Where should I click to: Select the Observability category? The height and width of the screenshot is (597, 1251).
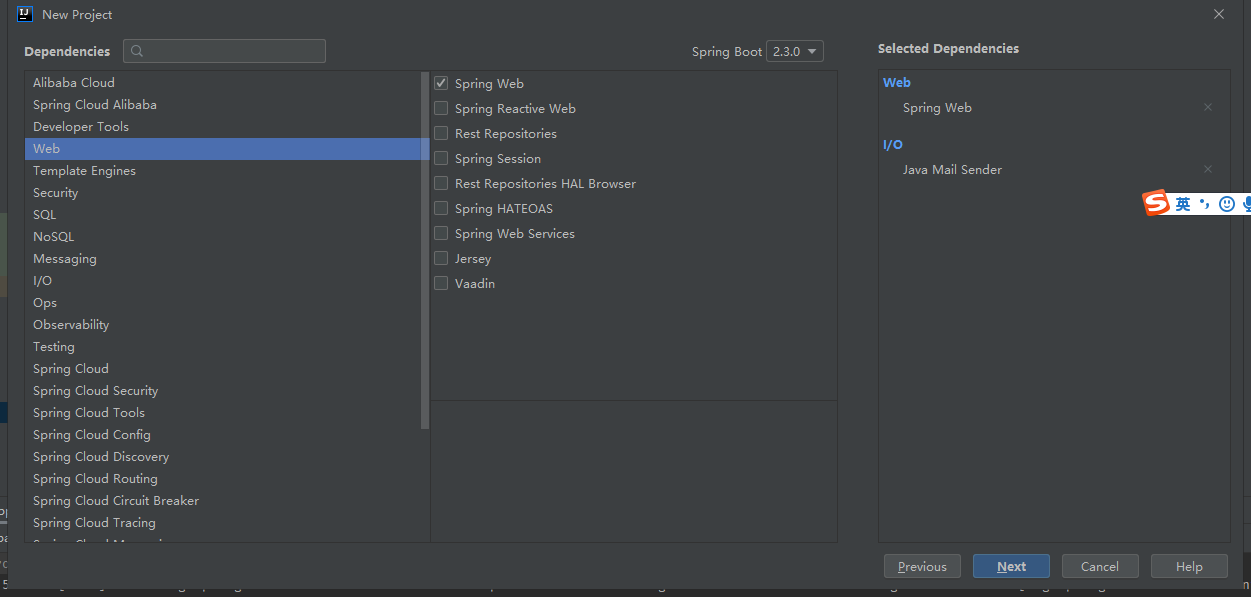click(x=223, y=324)
